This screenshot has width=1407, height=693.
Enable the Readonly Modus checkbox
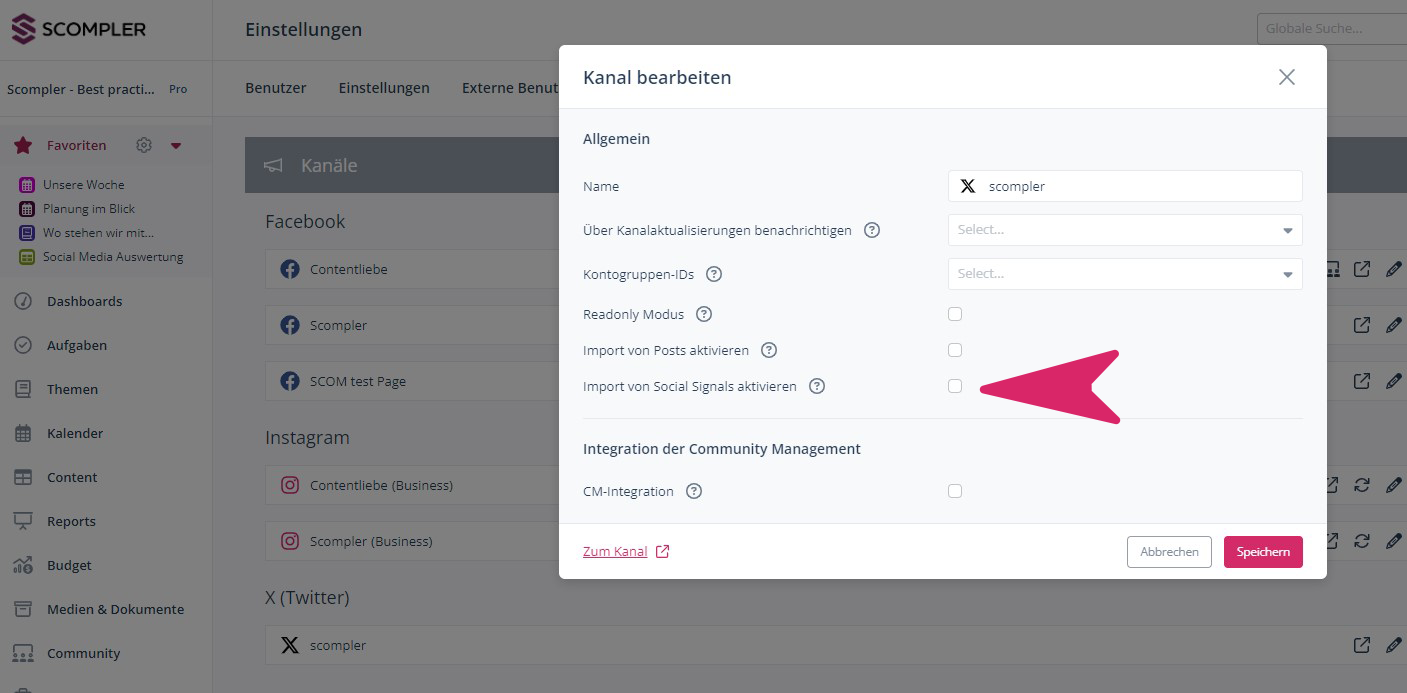[955, 314]
